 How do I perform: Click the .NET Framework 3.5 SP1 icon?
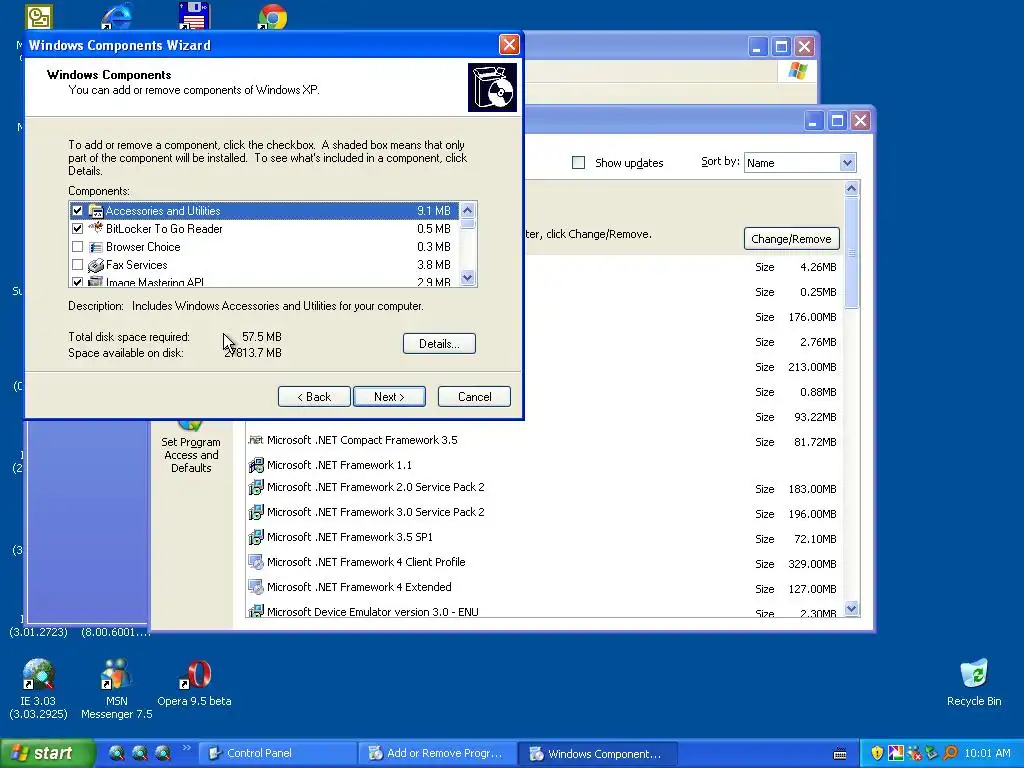tap(255, 537)
